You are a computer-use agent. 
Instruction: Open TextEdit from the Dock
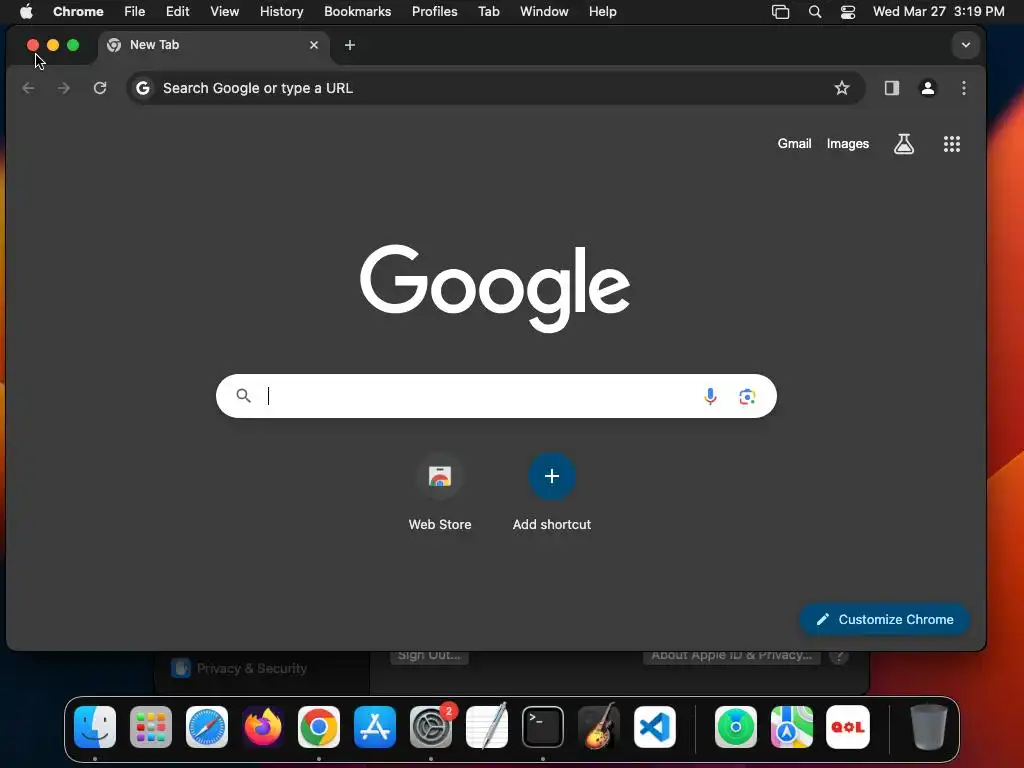[487, 727]
